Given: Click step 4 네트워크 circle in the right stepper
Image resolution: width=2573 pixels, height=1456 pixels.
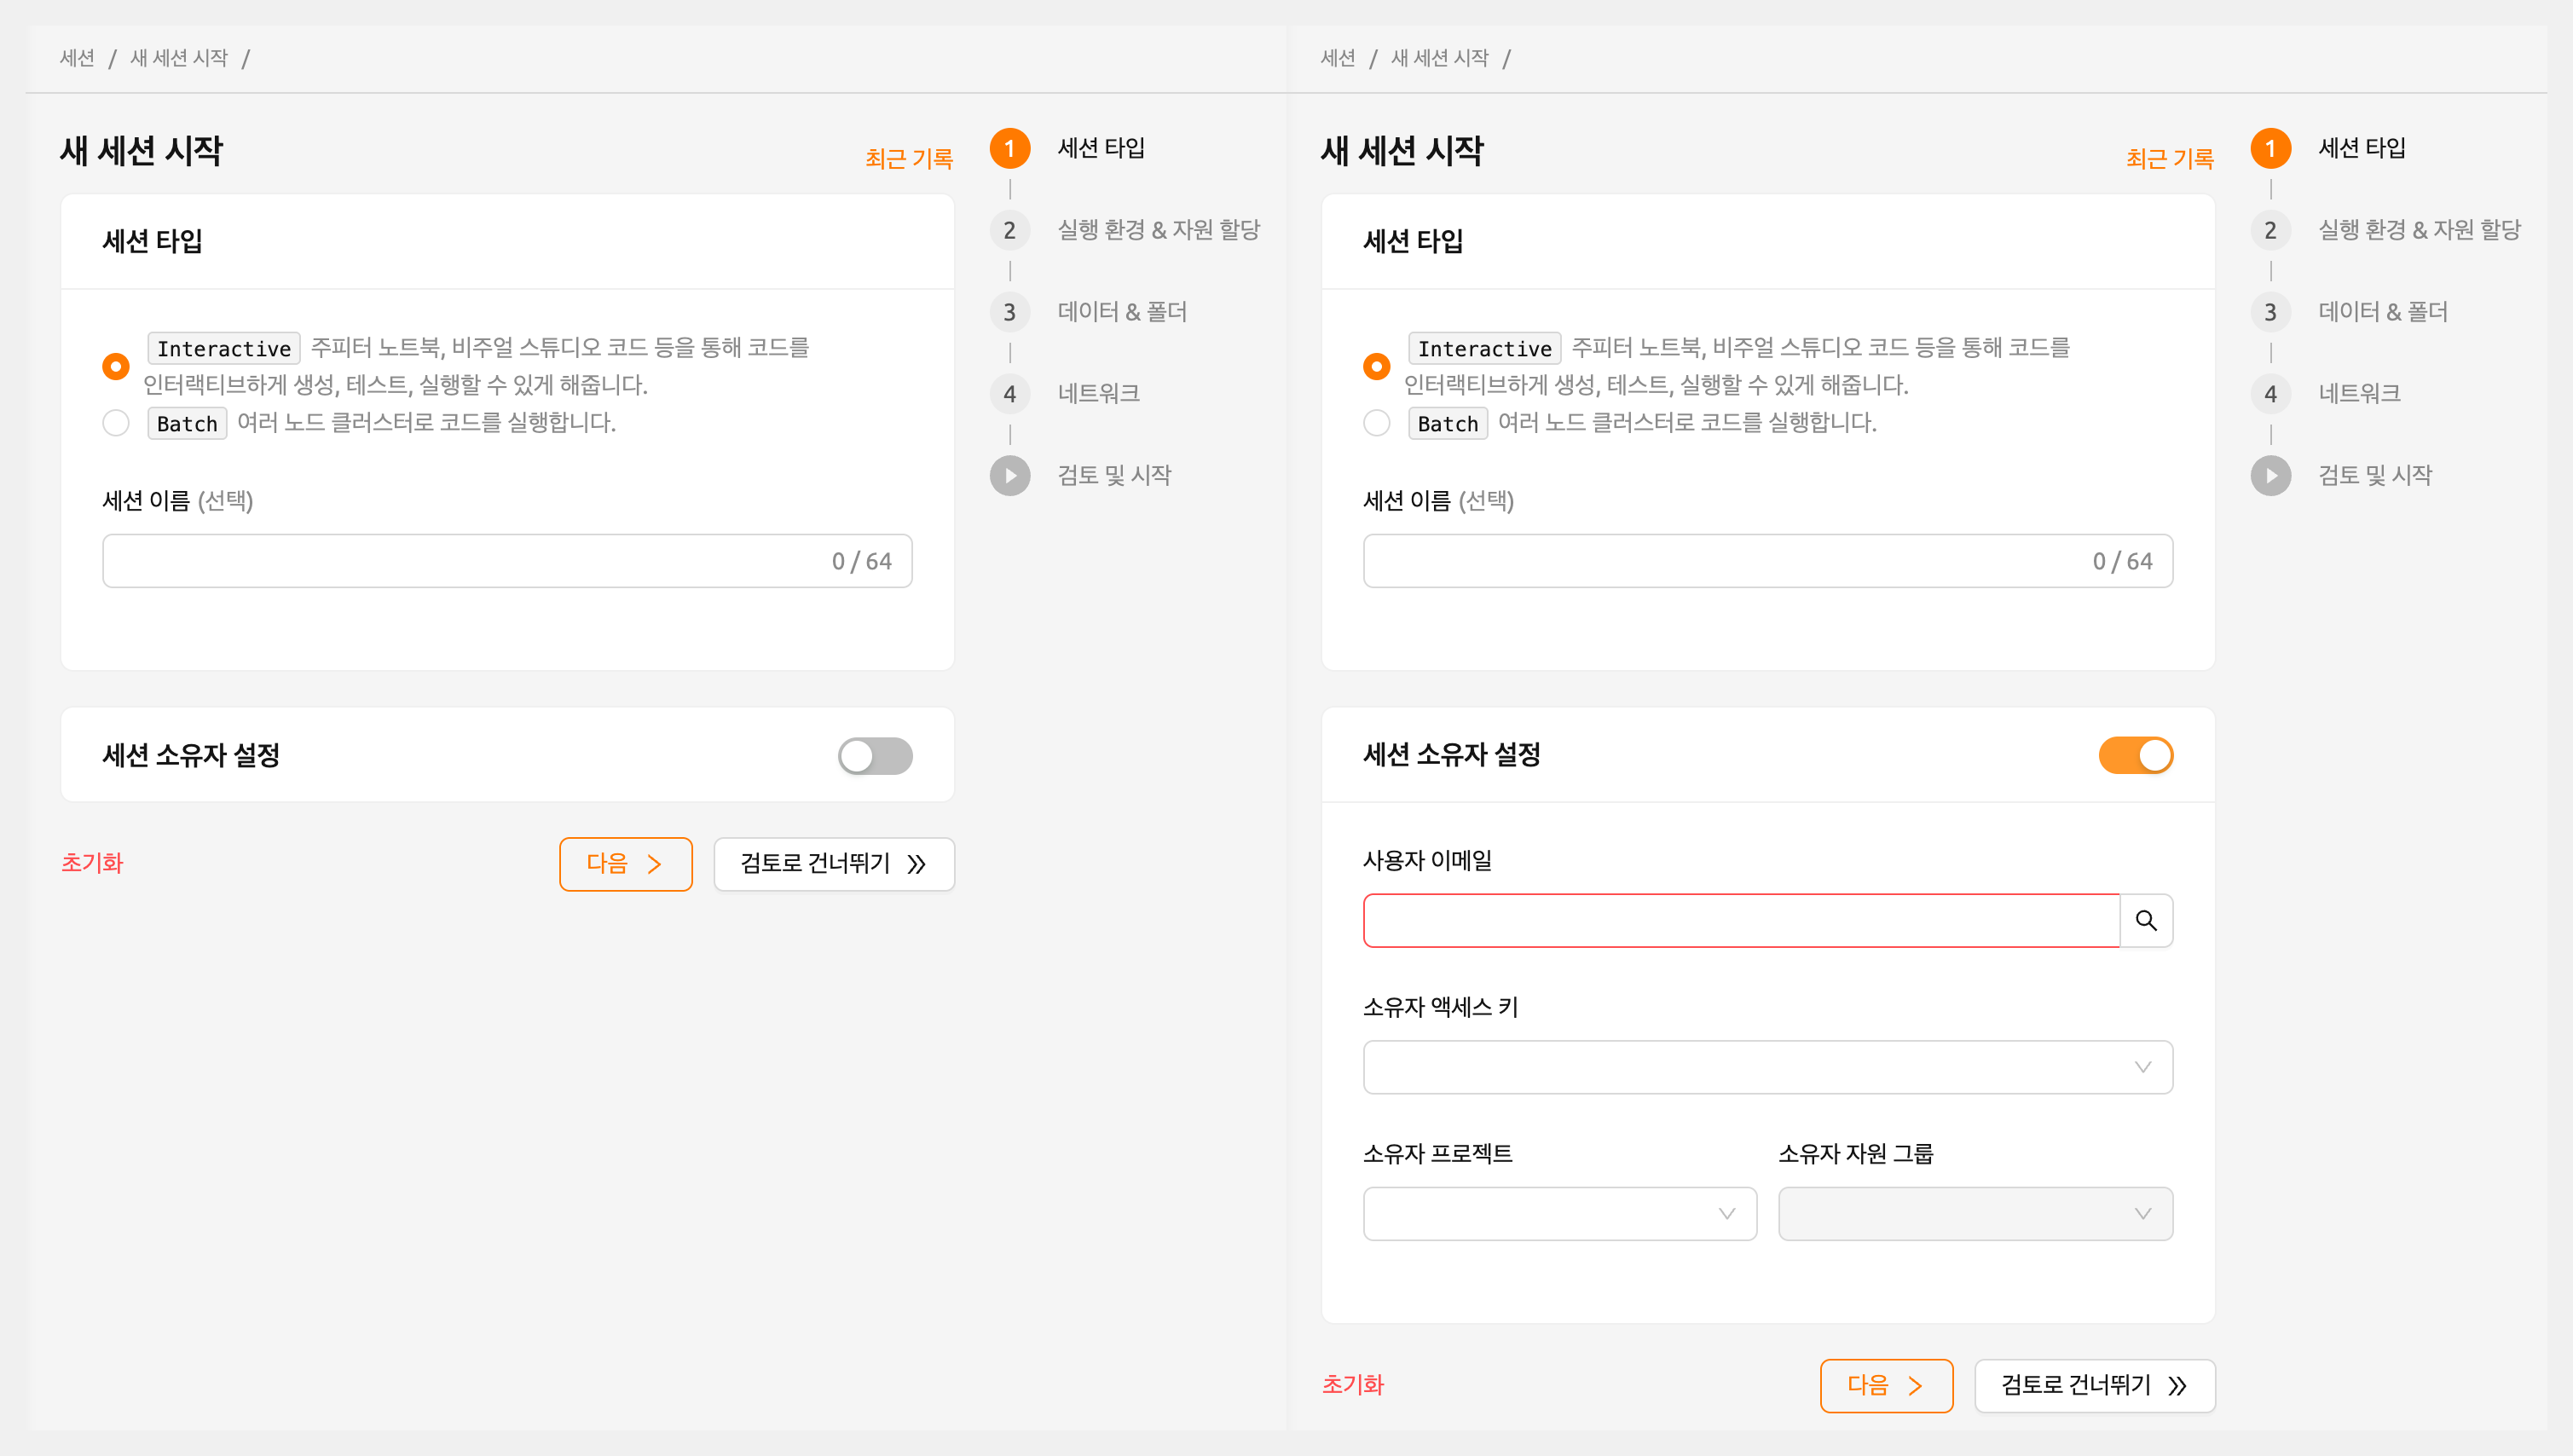Looking at the screenshot, I should click(x=2271, y=394).
